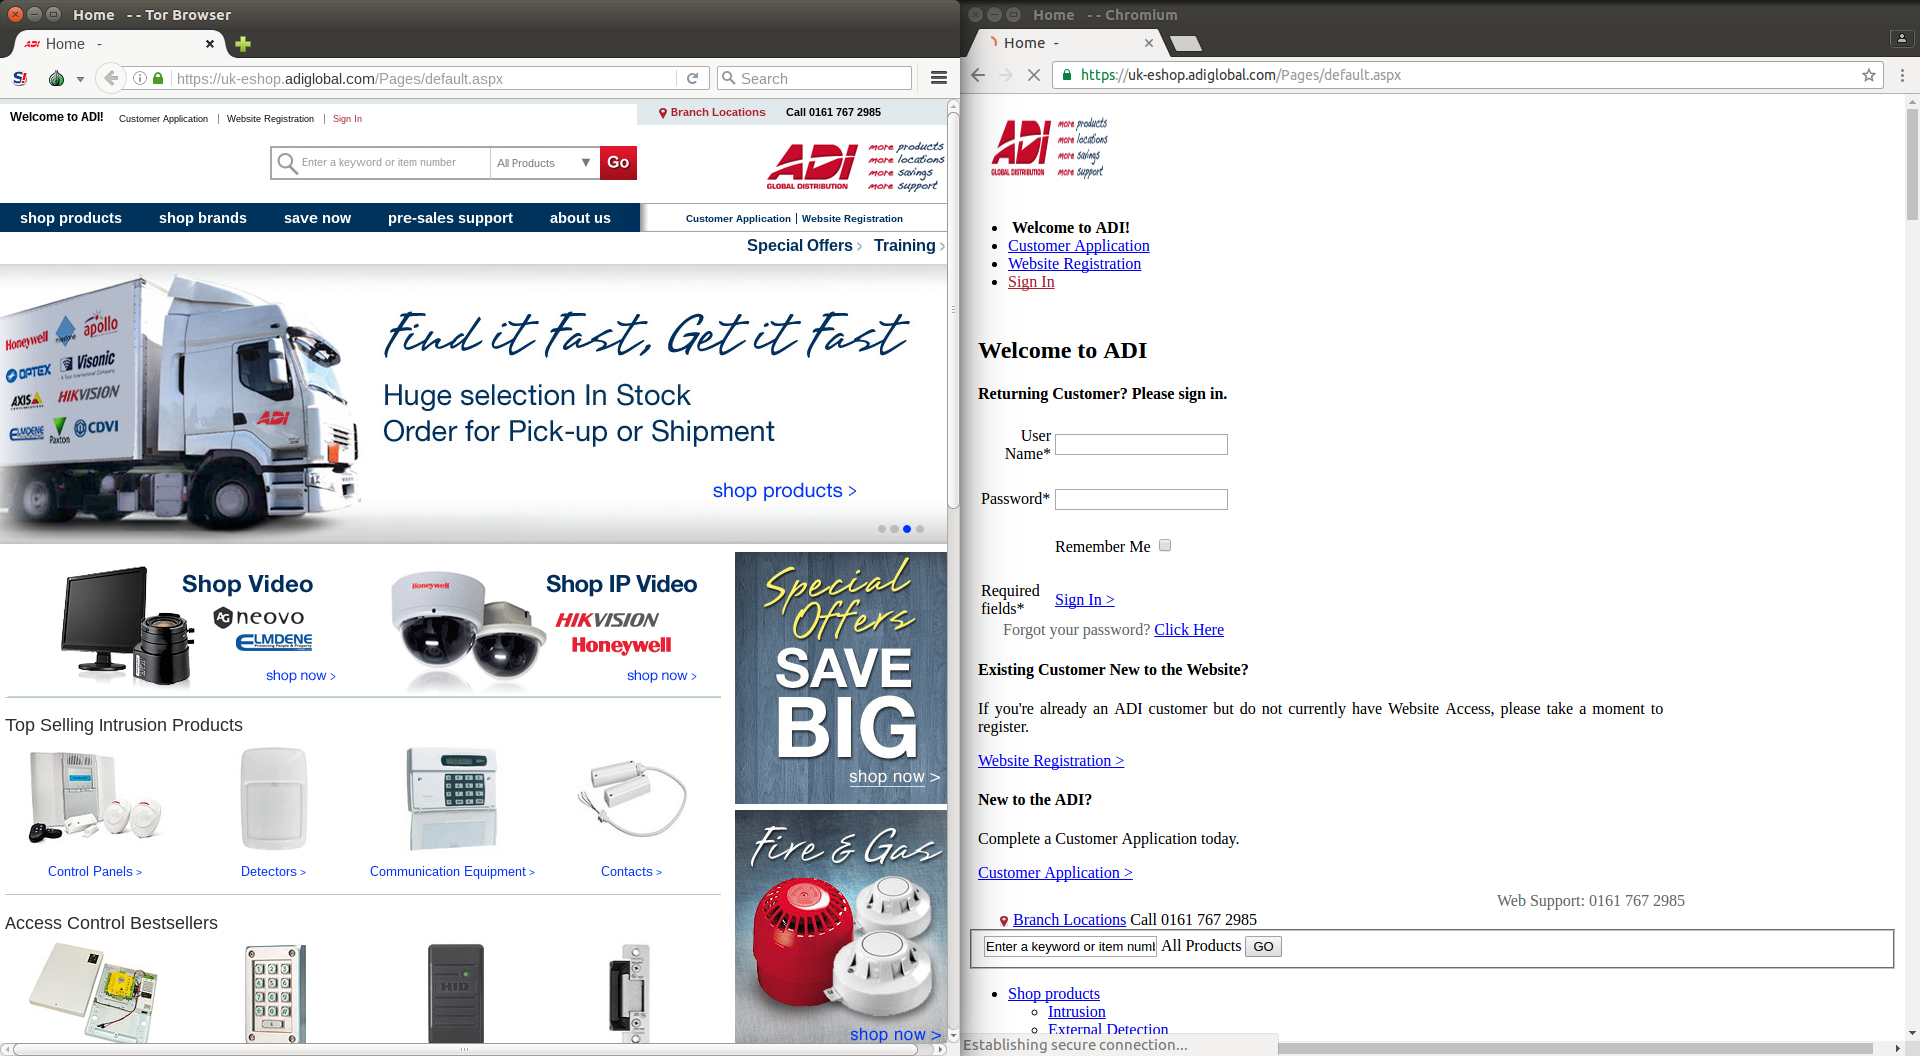1920x1056 pixels.
Task: Open the All Products dropdown
Action: tap(543, 163)
